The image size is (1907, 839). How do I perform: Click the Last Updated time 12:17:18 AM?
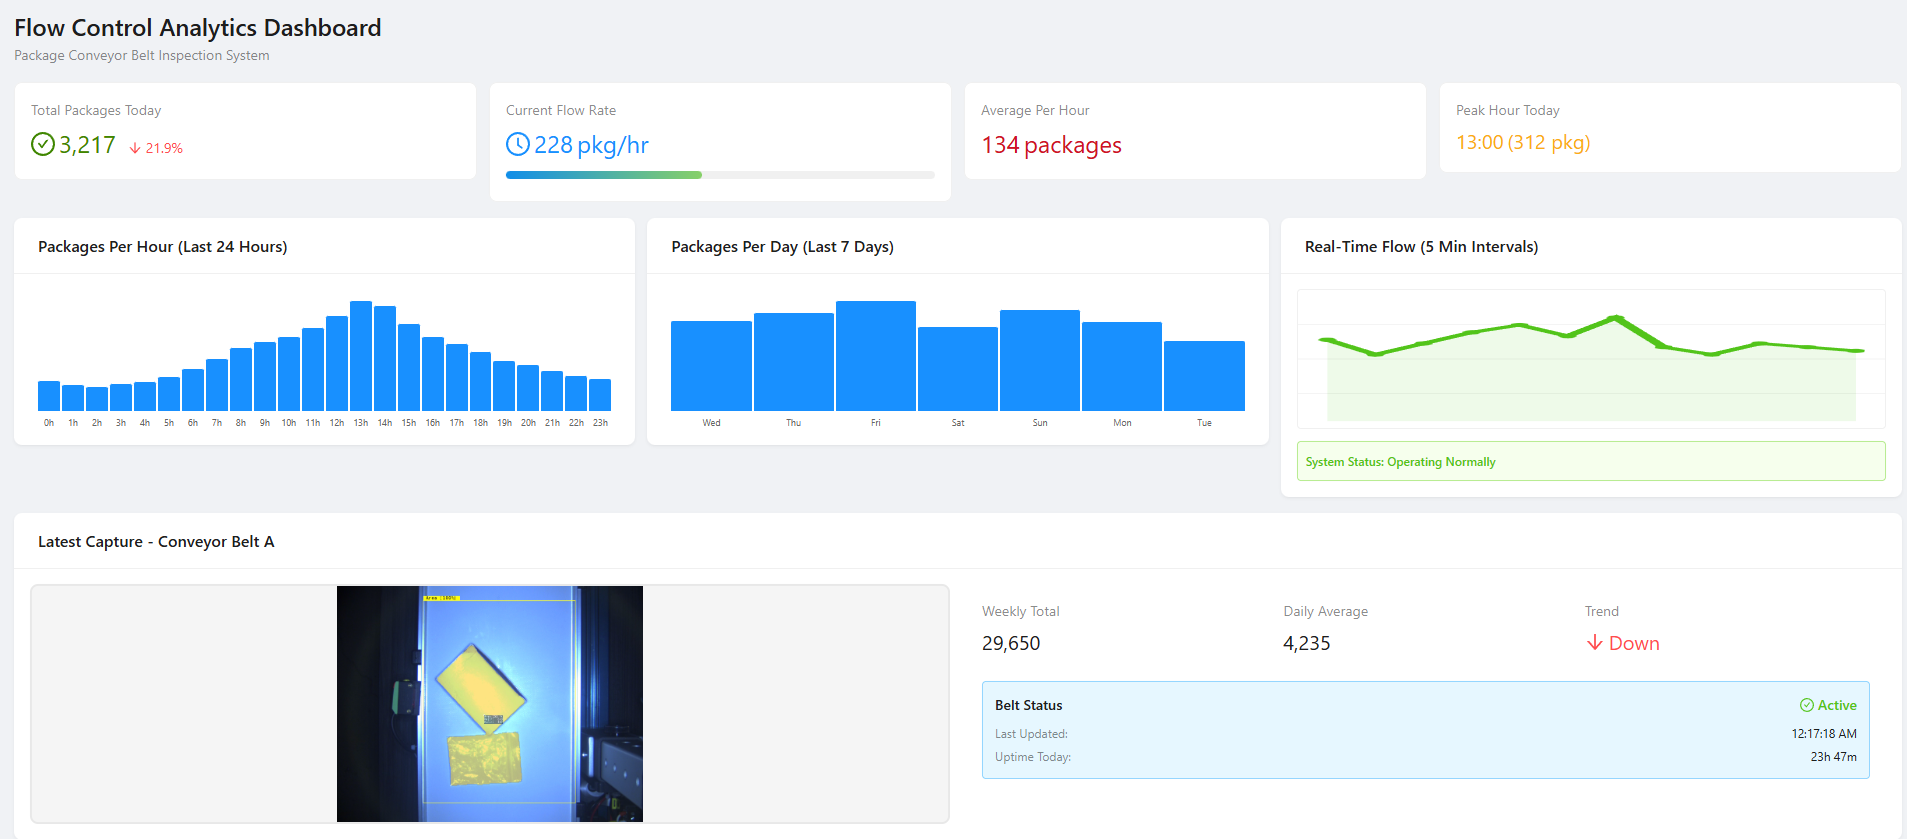1823,734
